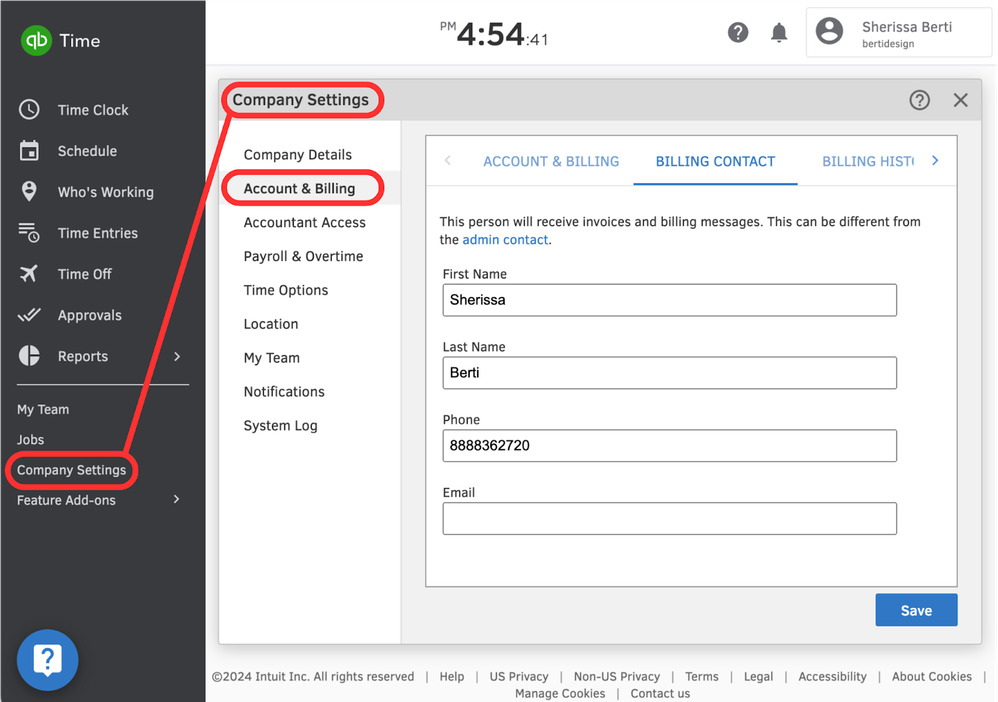Open System Log settings
This screenshot has height=702, width=998.
(280, 425)
